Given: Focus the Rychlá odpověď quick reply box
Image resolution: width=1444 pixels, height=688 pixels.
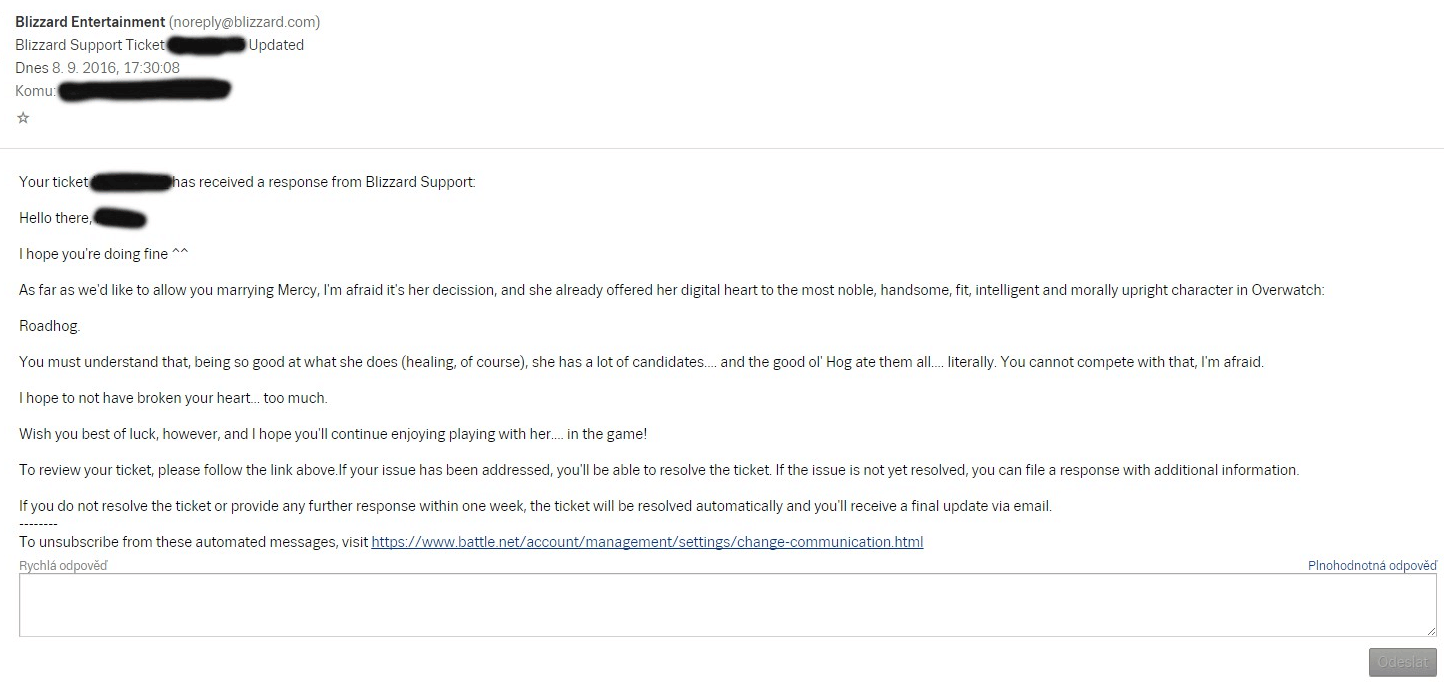Looking at the screenshot, I should click(x=727, y=604).
